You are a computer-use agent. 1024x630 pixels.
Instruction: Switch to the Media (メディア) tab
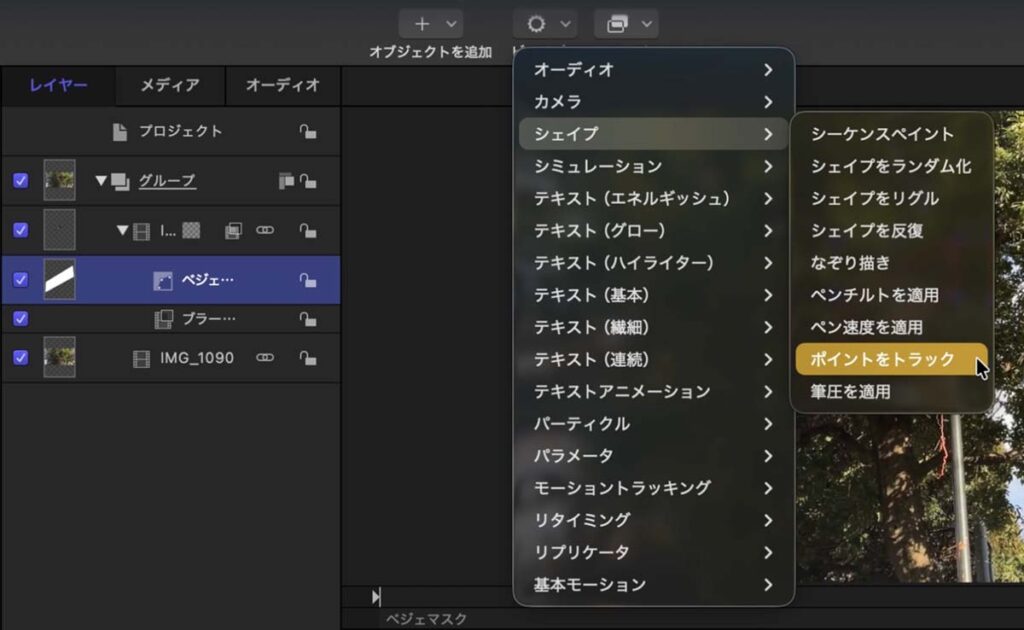click(x=169, y=85)
